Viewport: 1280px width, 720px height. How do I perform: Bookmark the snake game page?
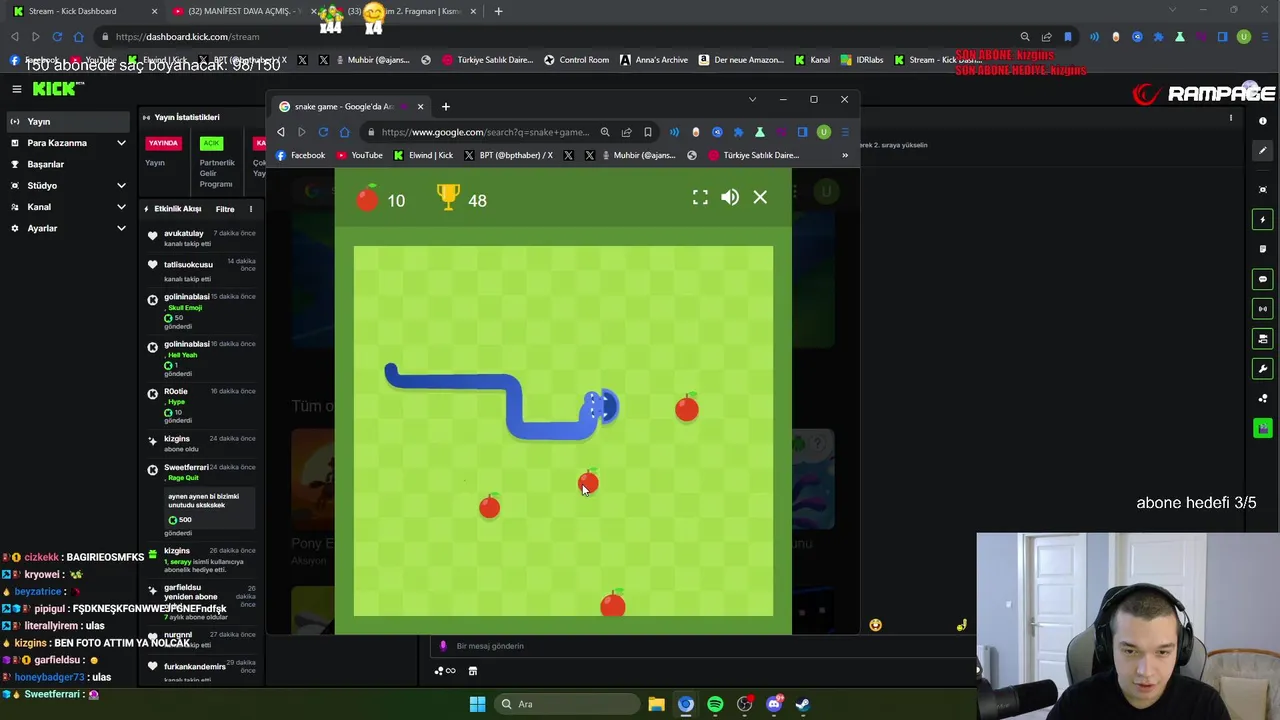(x=648, y=132)
